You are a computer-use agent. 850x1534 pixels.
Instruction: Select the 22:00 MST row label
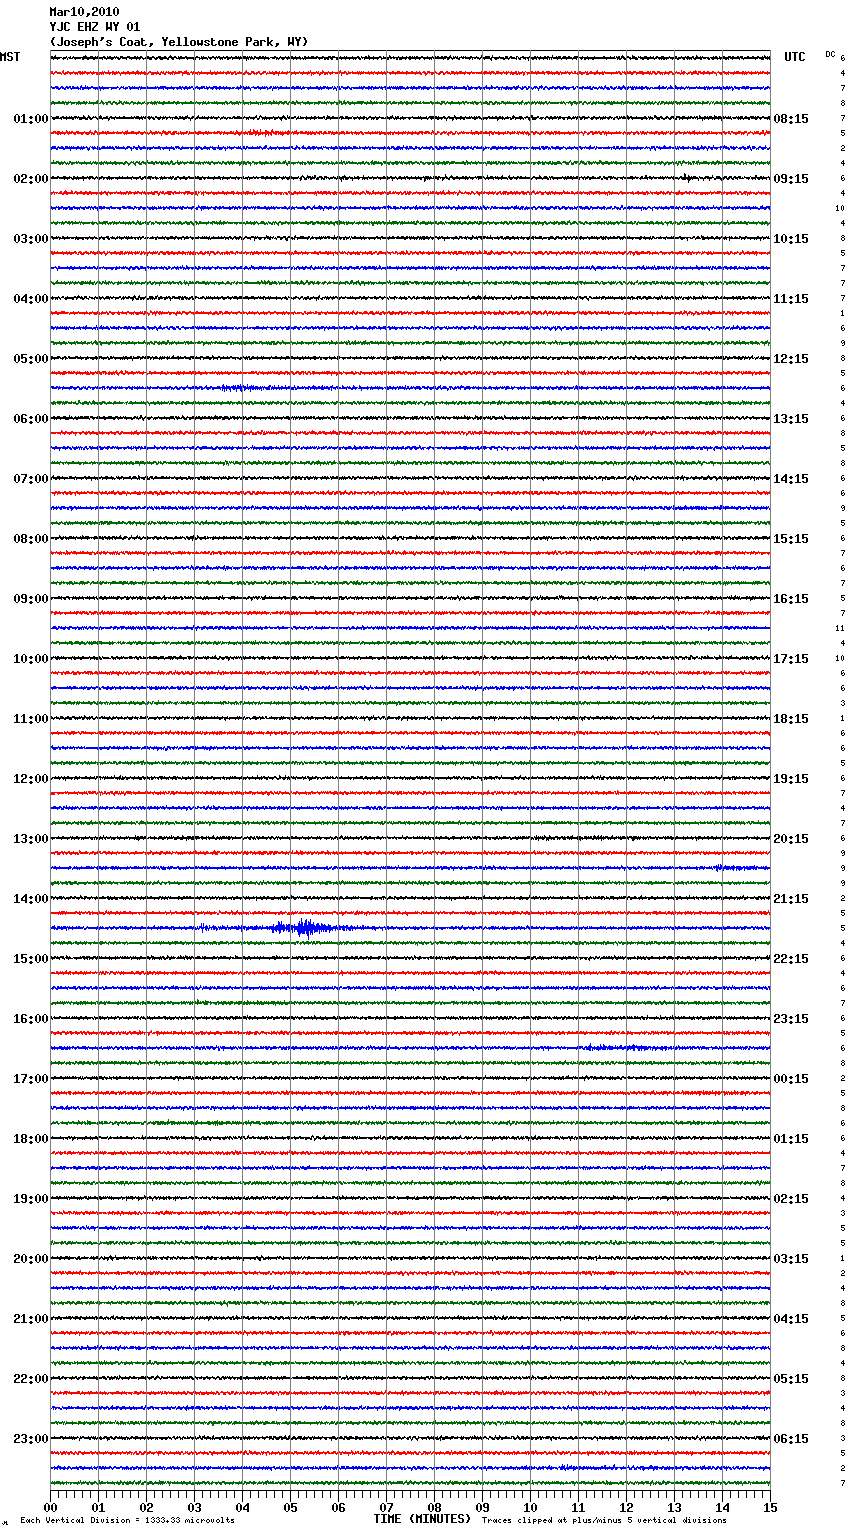tap(31, 1379)
